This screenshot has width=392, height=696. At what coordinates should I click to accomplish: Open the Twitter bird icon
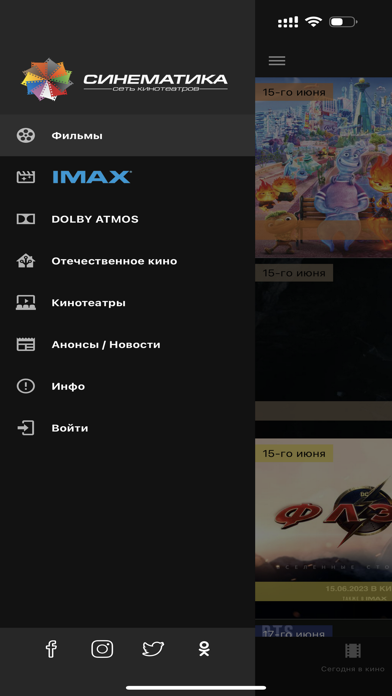click(153, 649)
